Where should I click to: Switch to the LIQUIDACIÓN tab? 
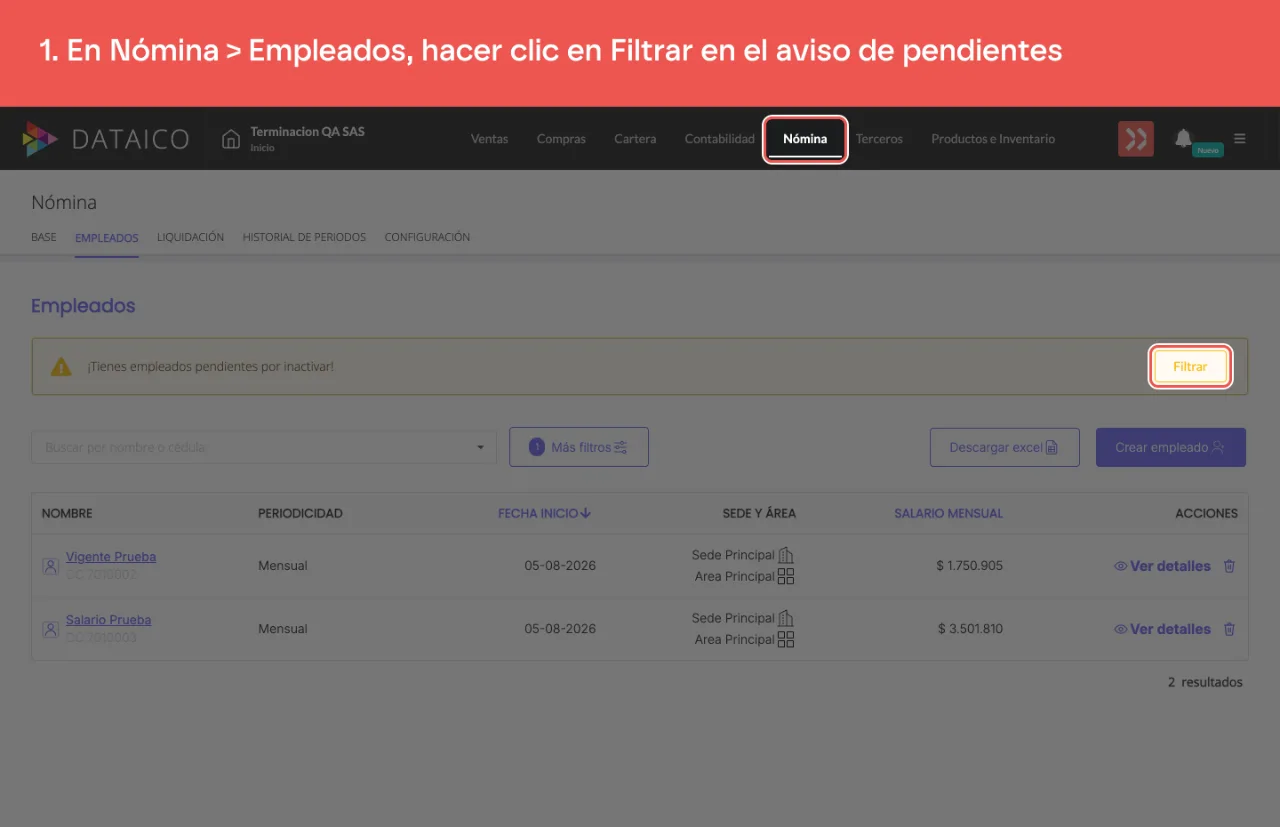click(190, 237)
